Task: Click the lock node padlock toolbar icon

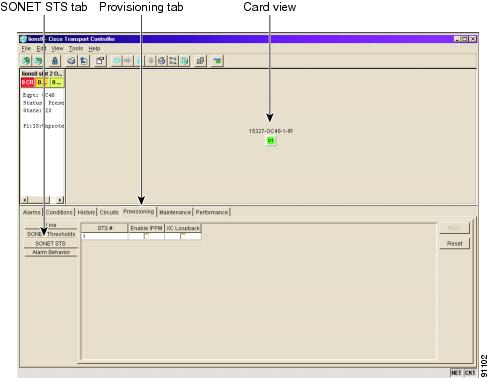Action: 55,61
